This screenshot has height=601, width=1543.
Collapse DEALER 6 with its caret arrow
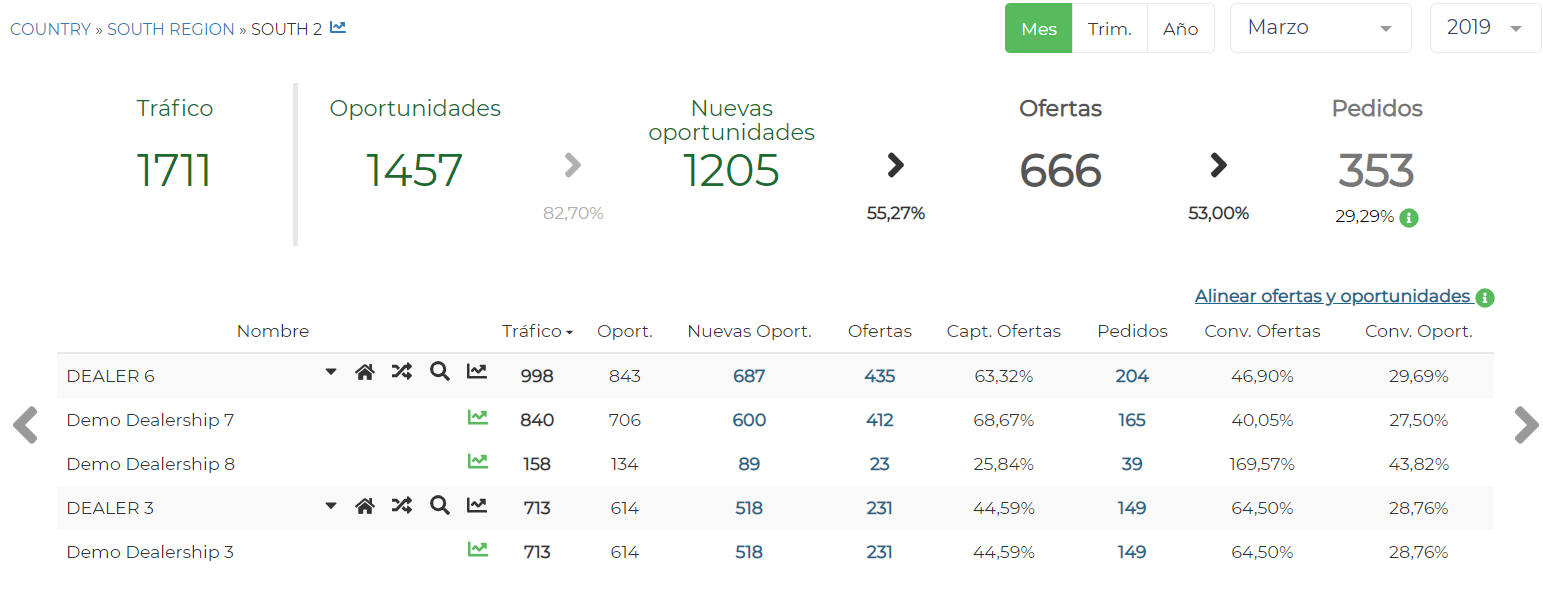(x=331, y=373)
